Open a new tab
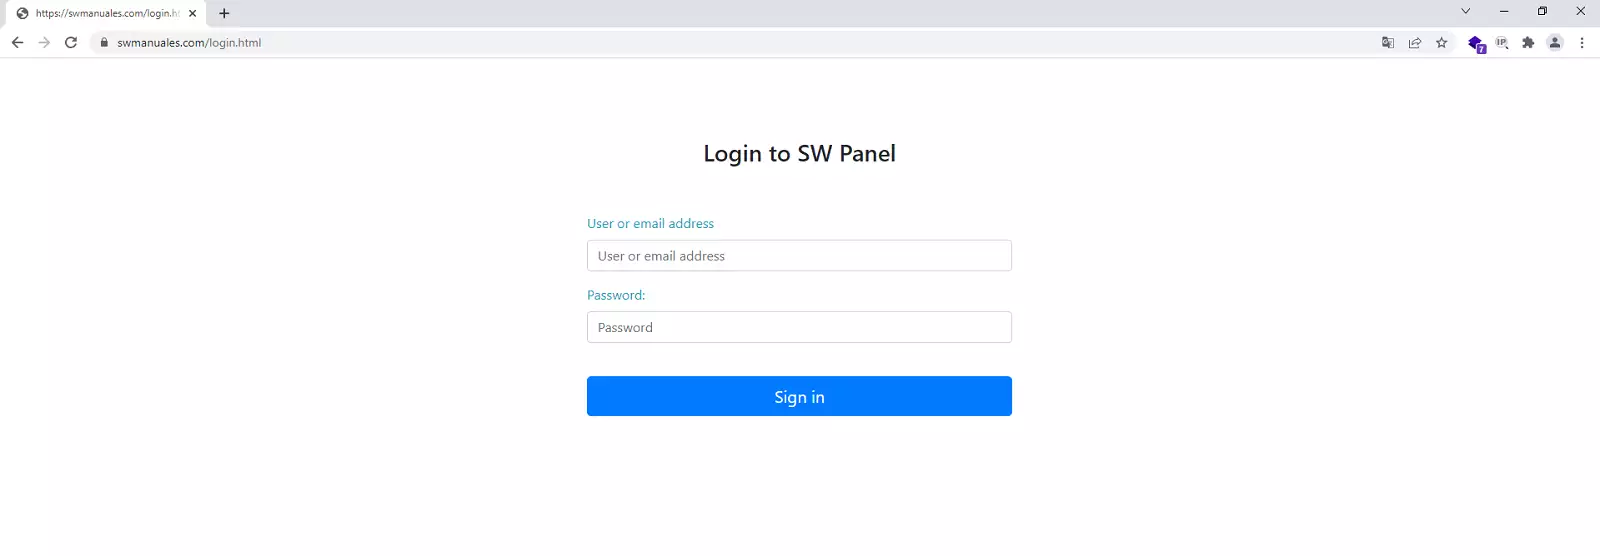Image resolution: width=1600 pixels, height=556 pixels. (x=224, y=13)
